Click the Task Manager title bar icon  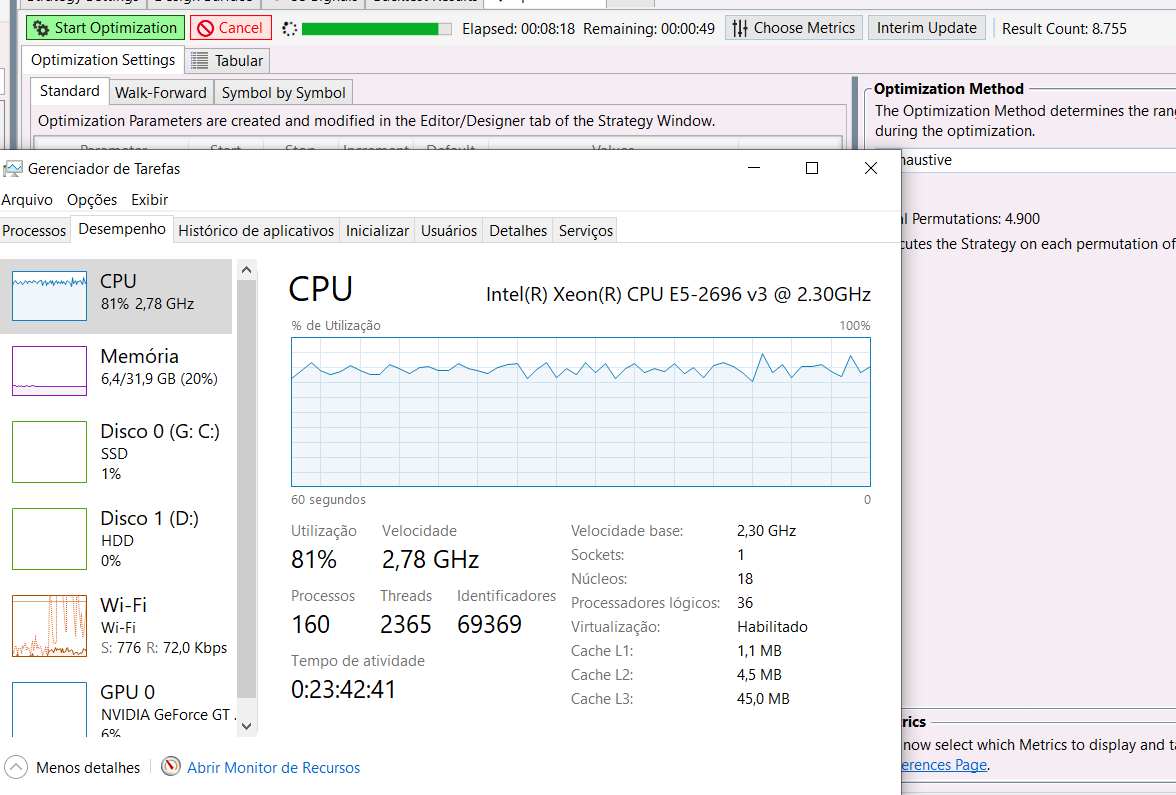pyautogui.click(x=13, y=169)
